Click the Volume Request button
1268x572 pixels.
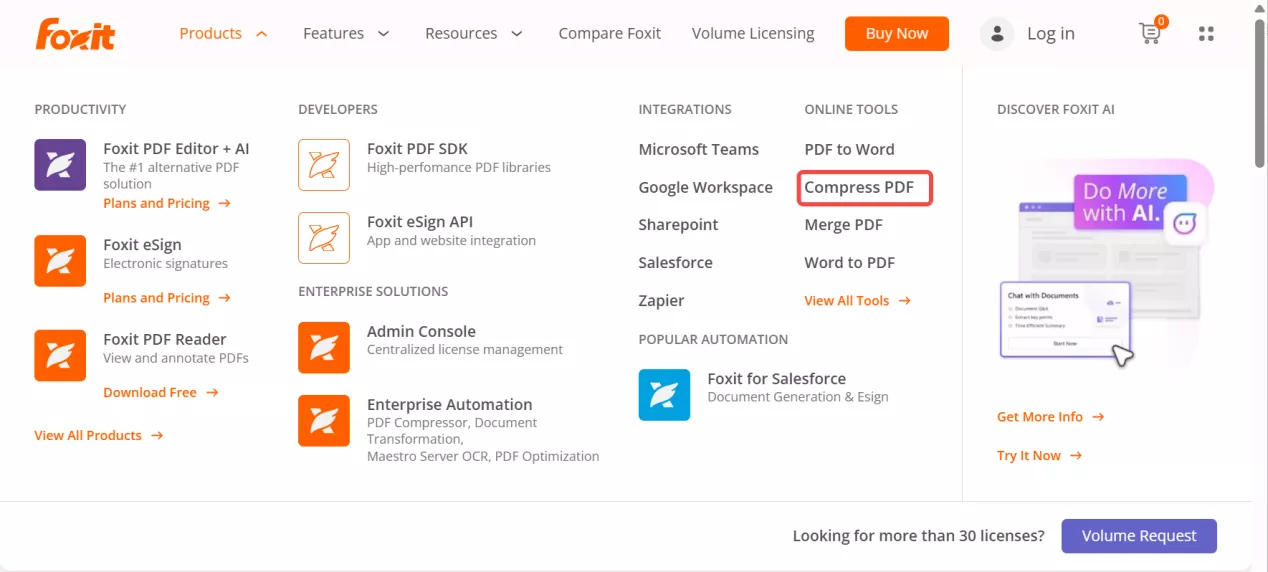tap(1138, 536)
